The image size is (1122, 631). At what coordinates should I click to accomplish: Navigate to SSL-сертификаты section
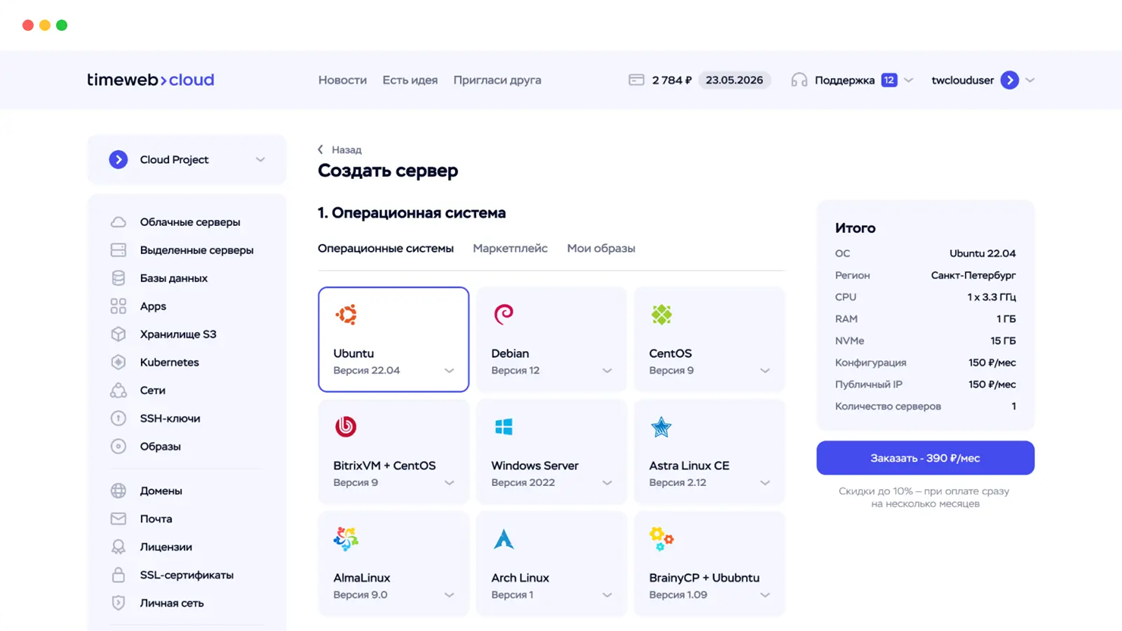(188, 575)
